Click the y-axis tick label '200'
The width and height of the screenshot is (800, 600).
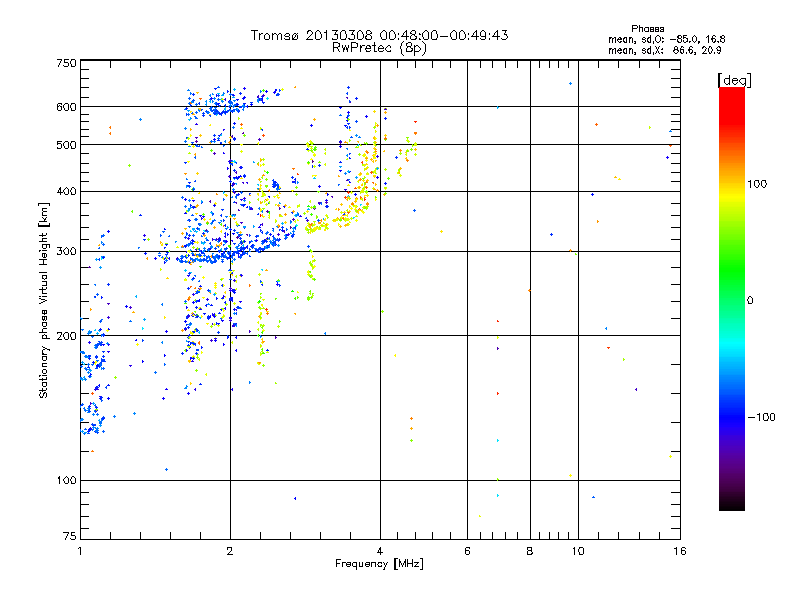click(66, 335)
